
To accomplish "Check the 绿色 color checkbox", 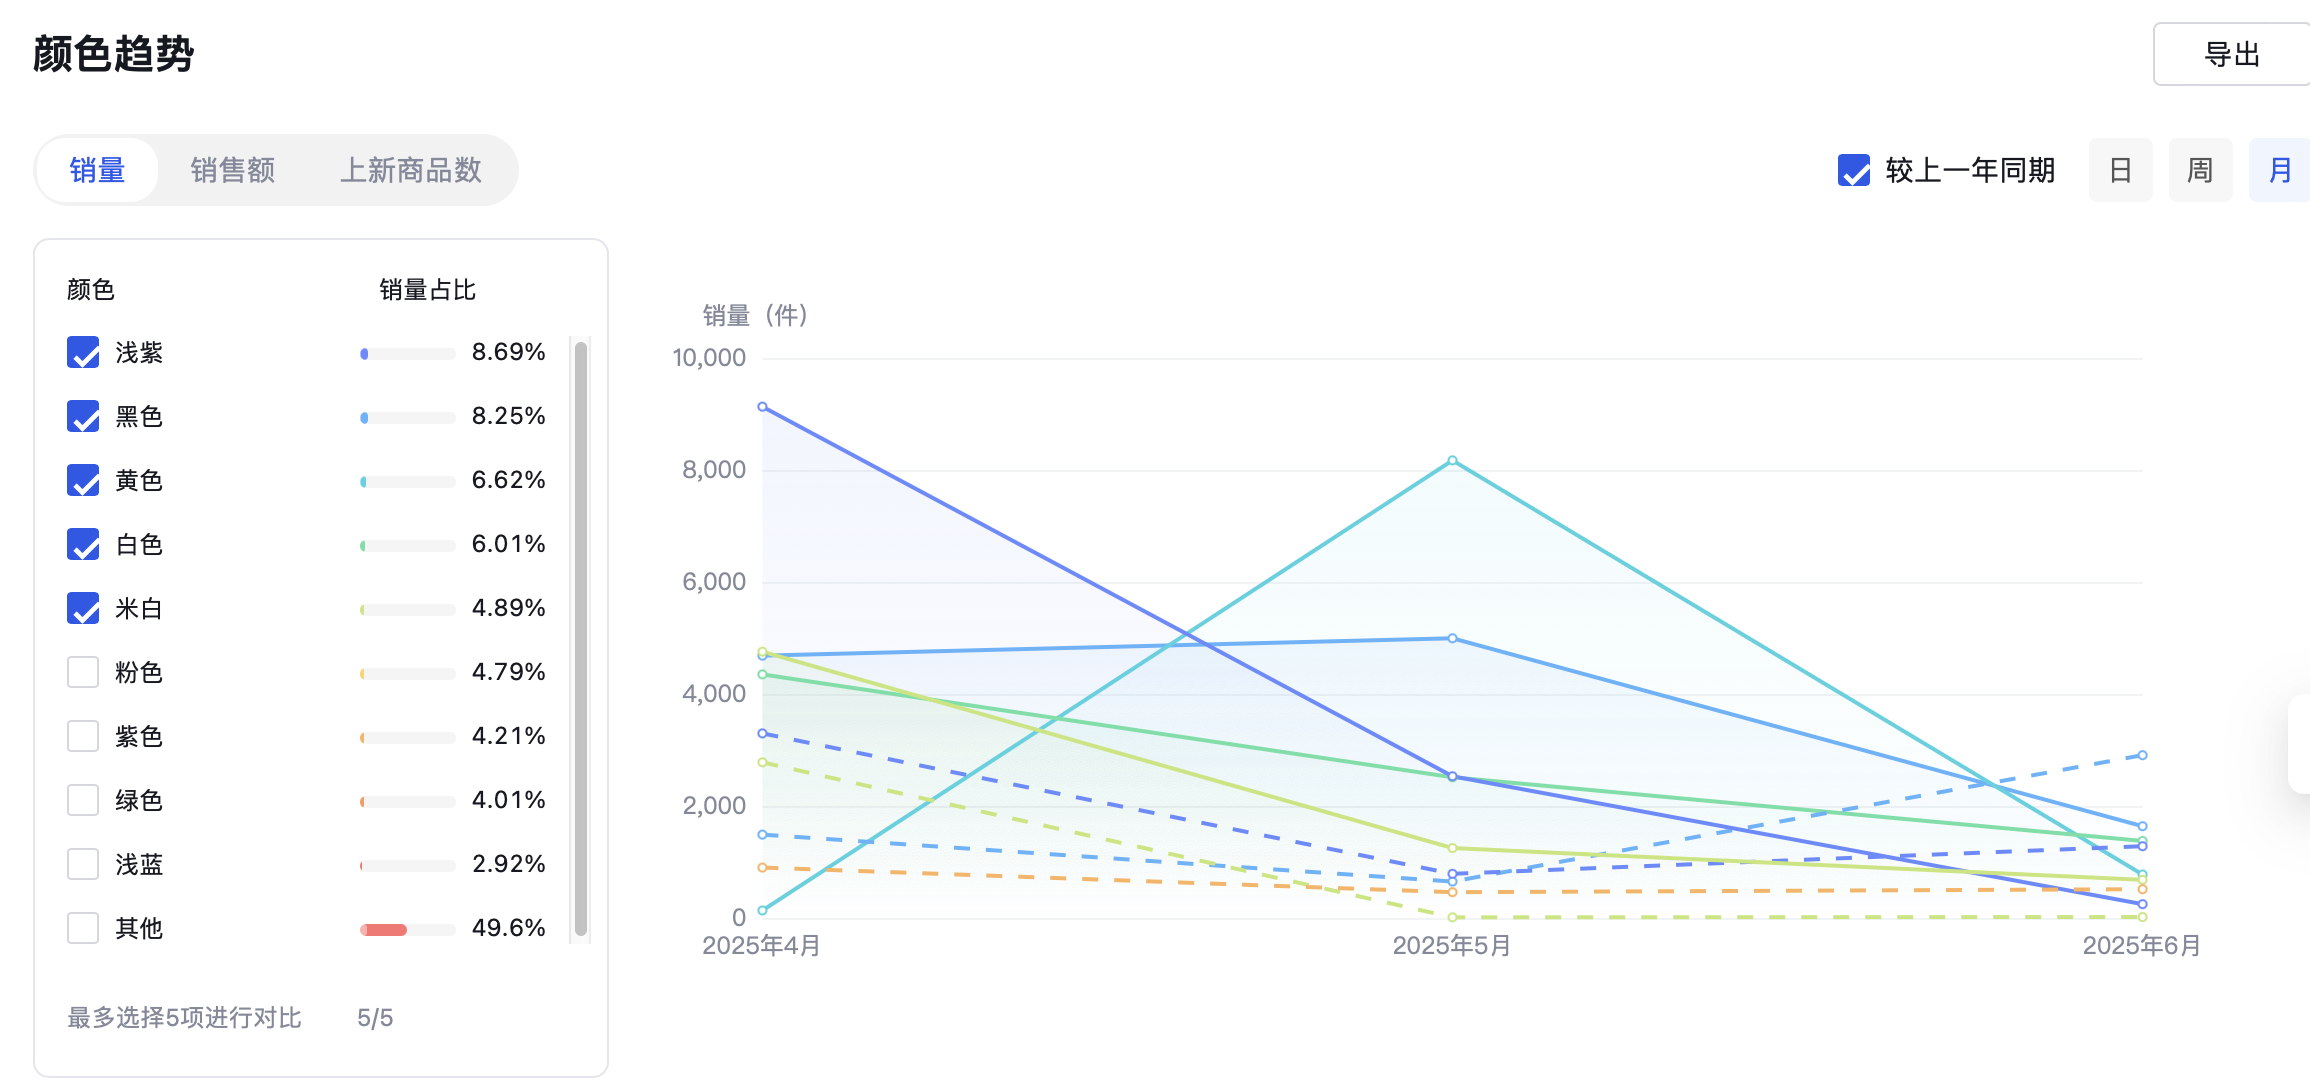I will coord(83,800).
